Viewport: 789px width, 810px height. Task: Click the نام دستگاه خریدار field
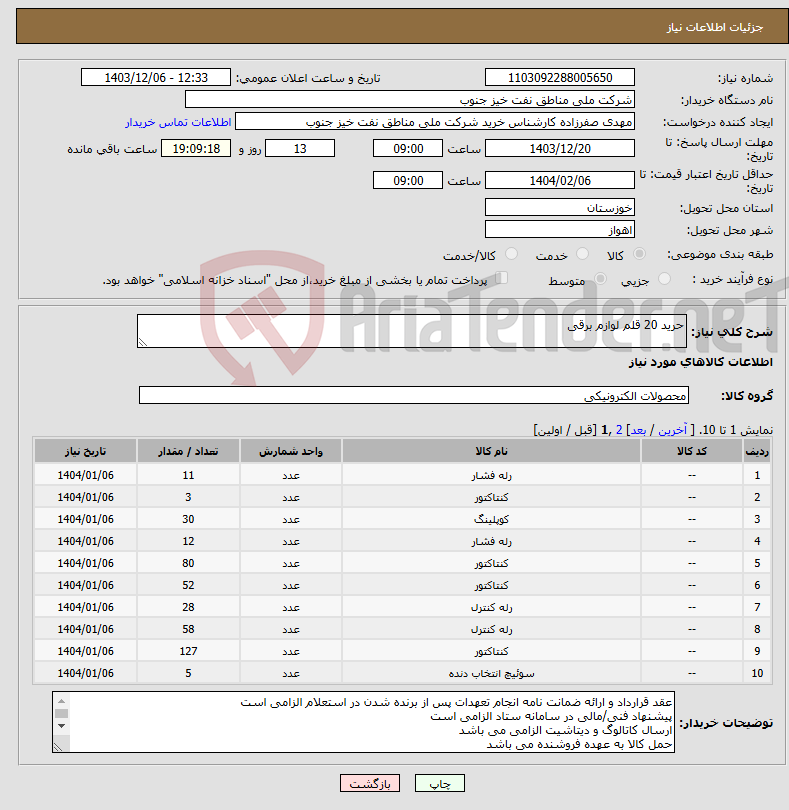pyautogui.click(x=410, y=100)
